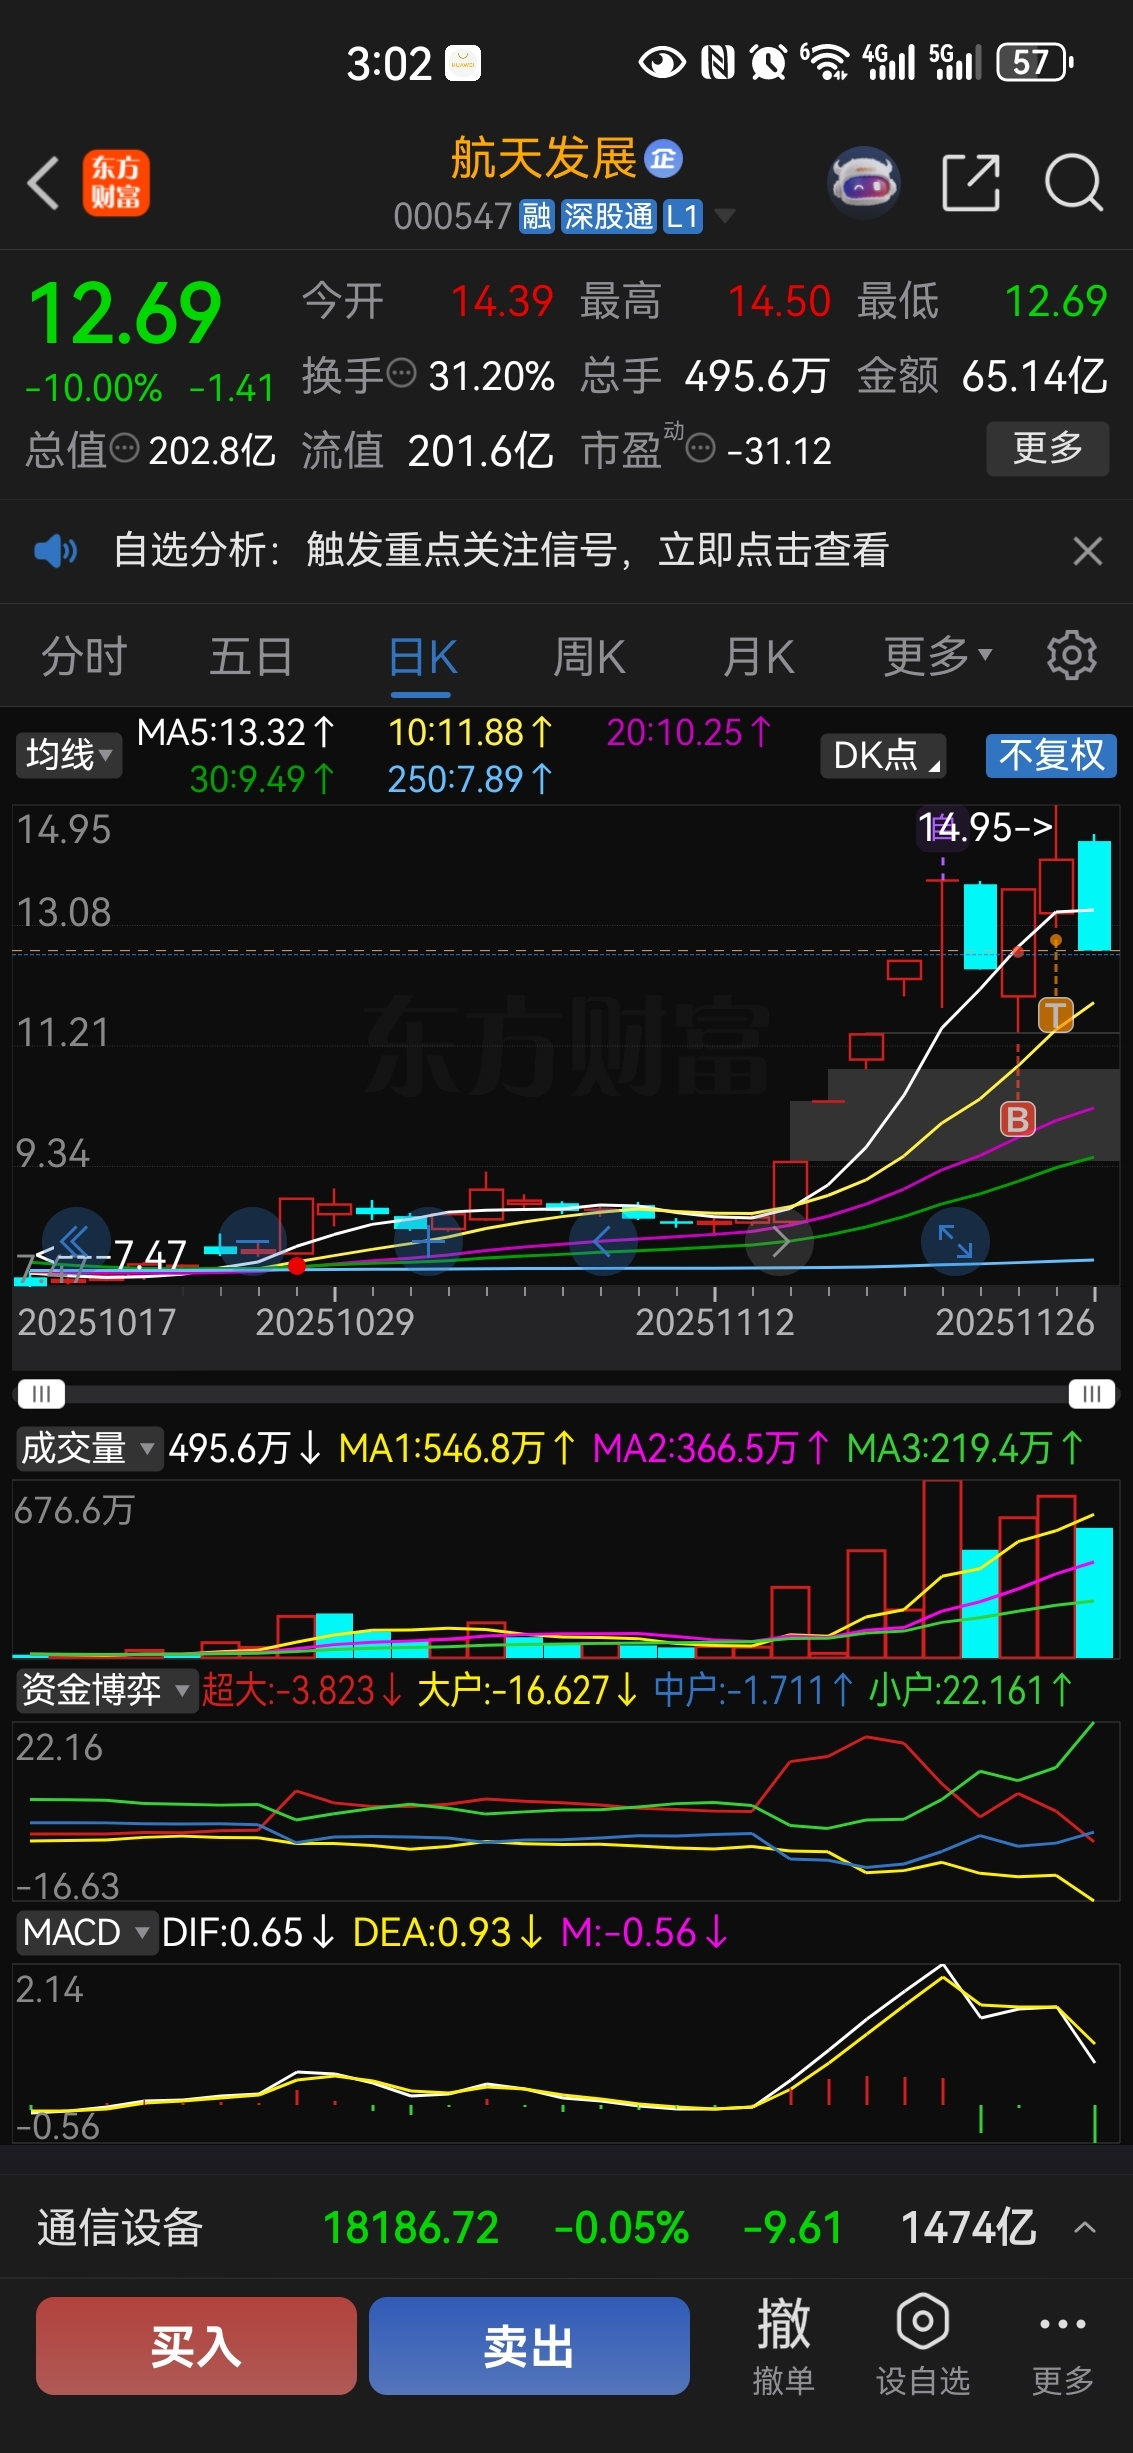Dismiss the 自选分析 banner
This screenshot has width=1133, height=2453.
point(1087,550)
